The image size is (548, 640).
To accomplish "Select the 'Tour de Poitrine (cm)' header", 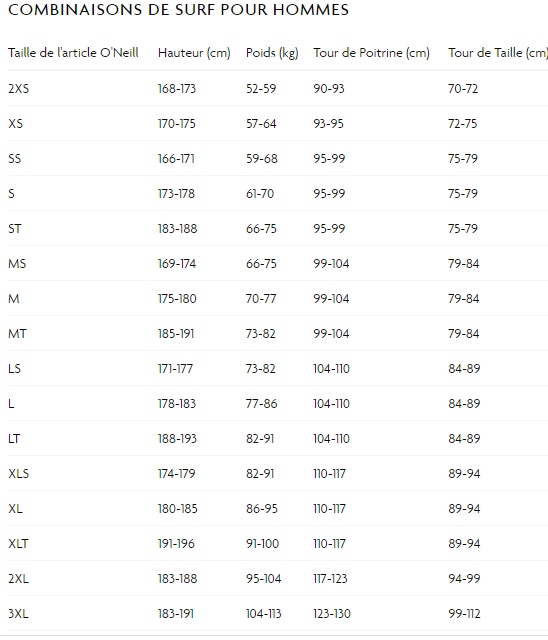I will click(x=371, y=53).
